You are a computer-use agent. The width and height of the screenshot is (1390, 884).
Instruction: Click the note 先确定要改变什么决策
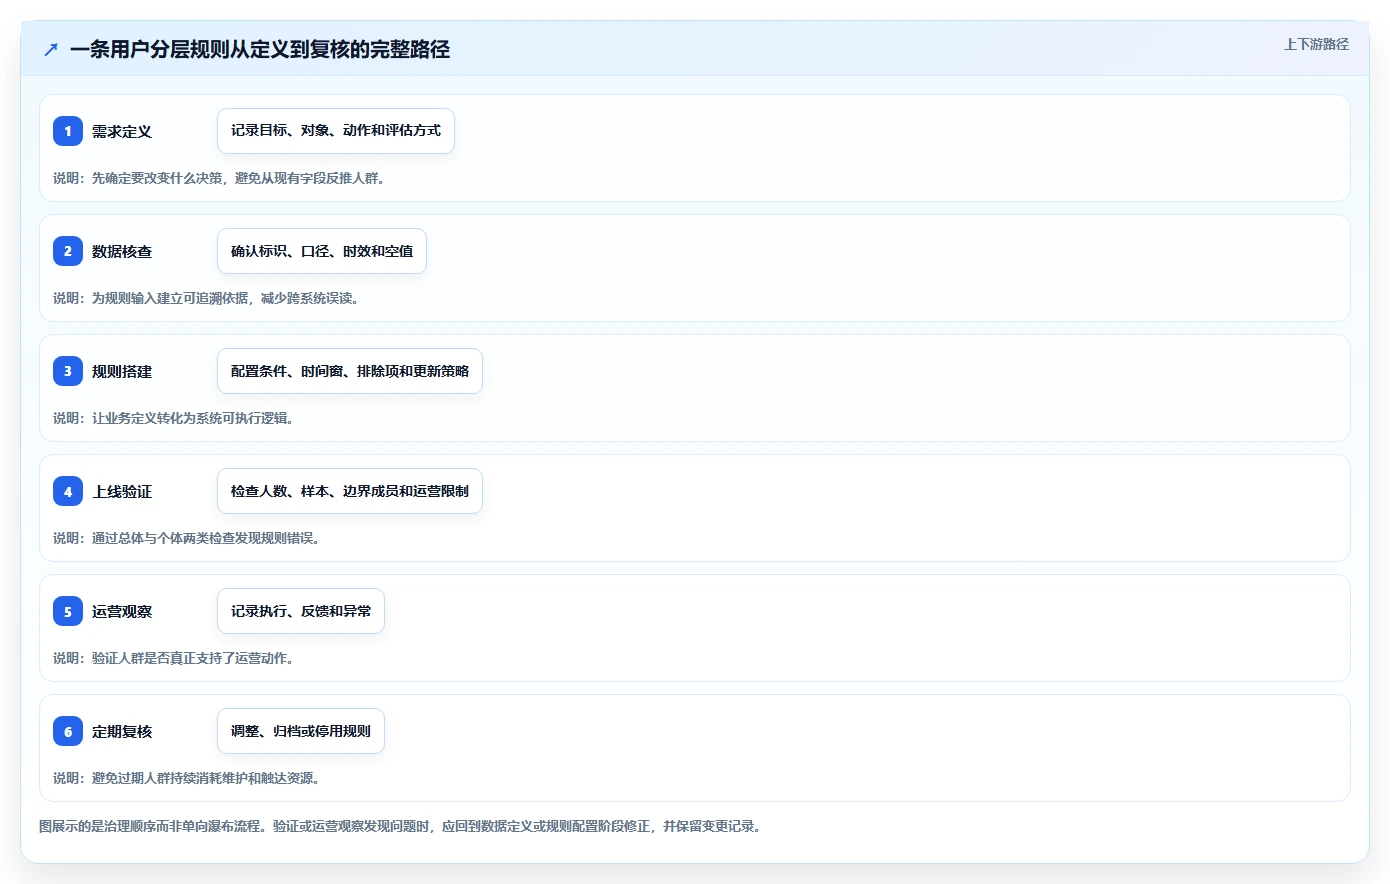coord(157,178)
